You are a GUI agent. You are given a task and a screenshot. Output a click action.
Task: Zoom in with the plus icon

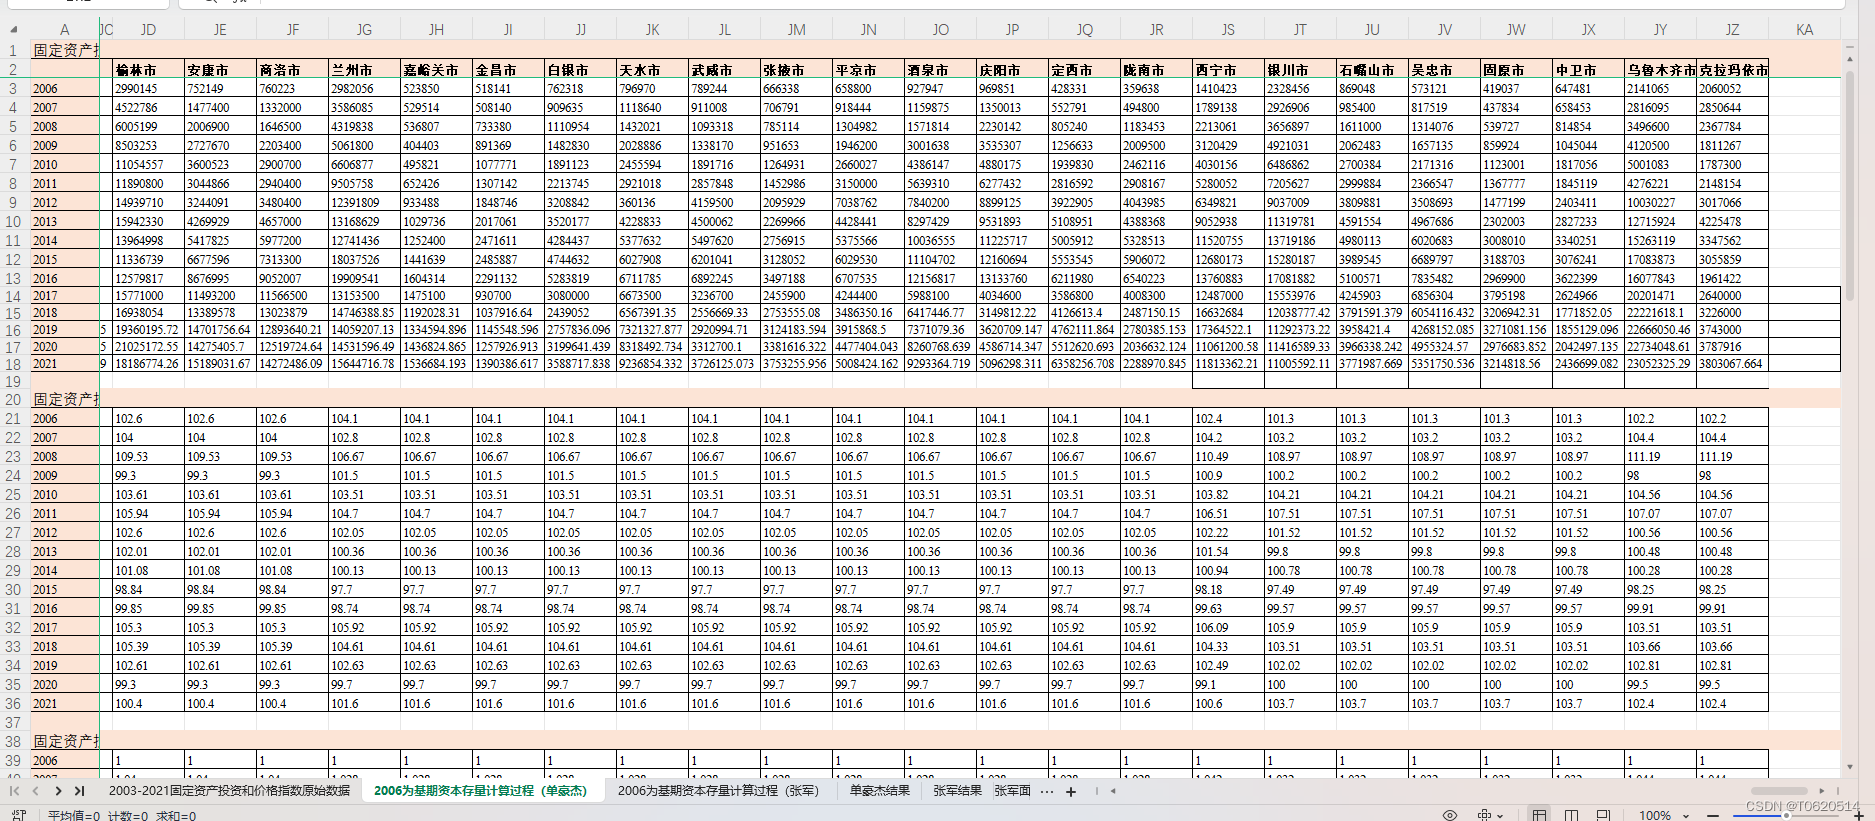pyautogui.click(x=1859, y=815)
